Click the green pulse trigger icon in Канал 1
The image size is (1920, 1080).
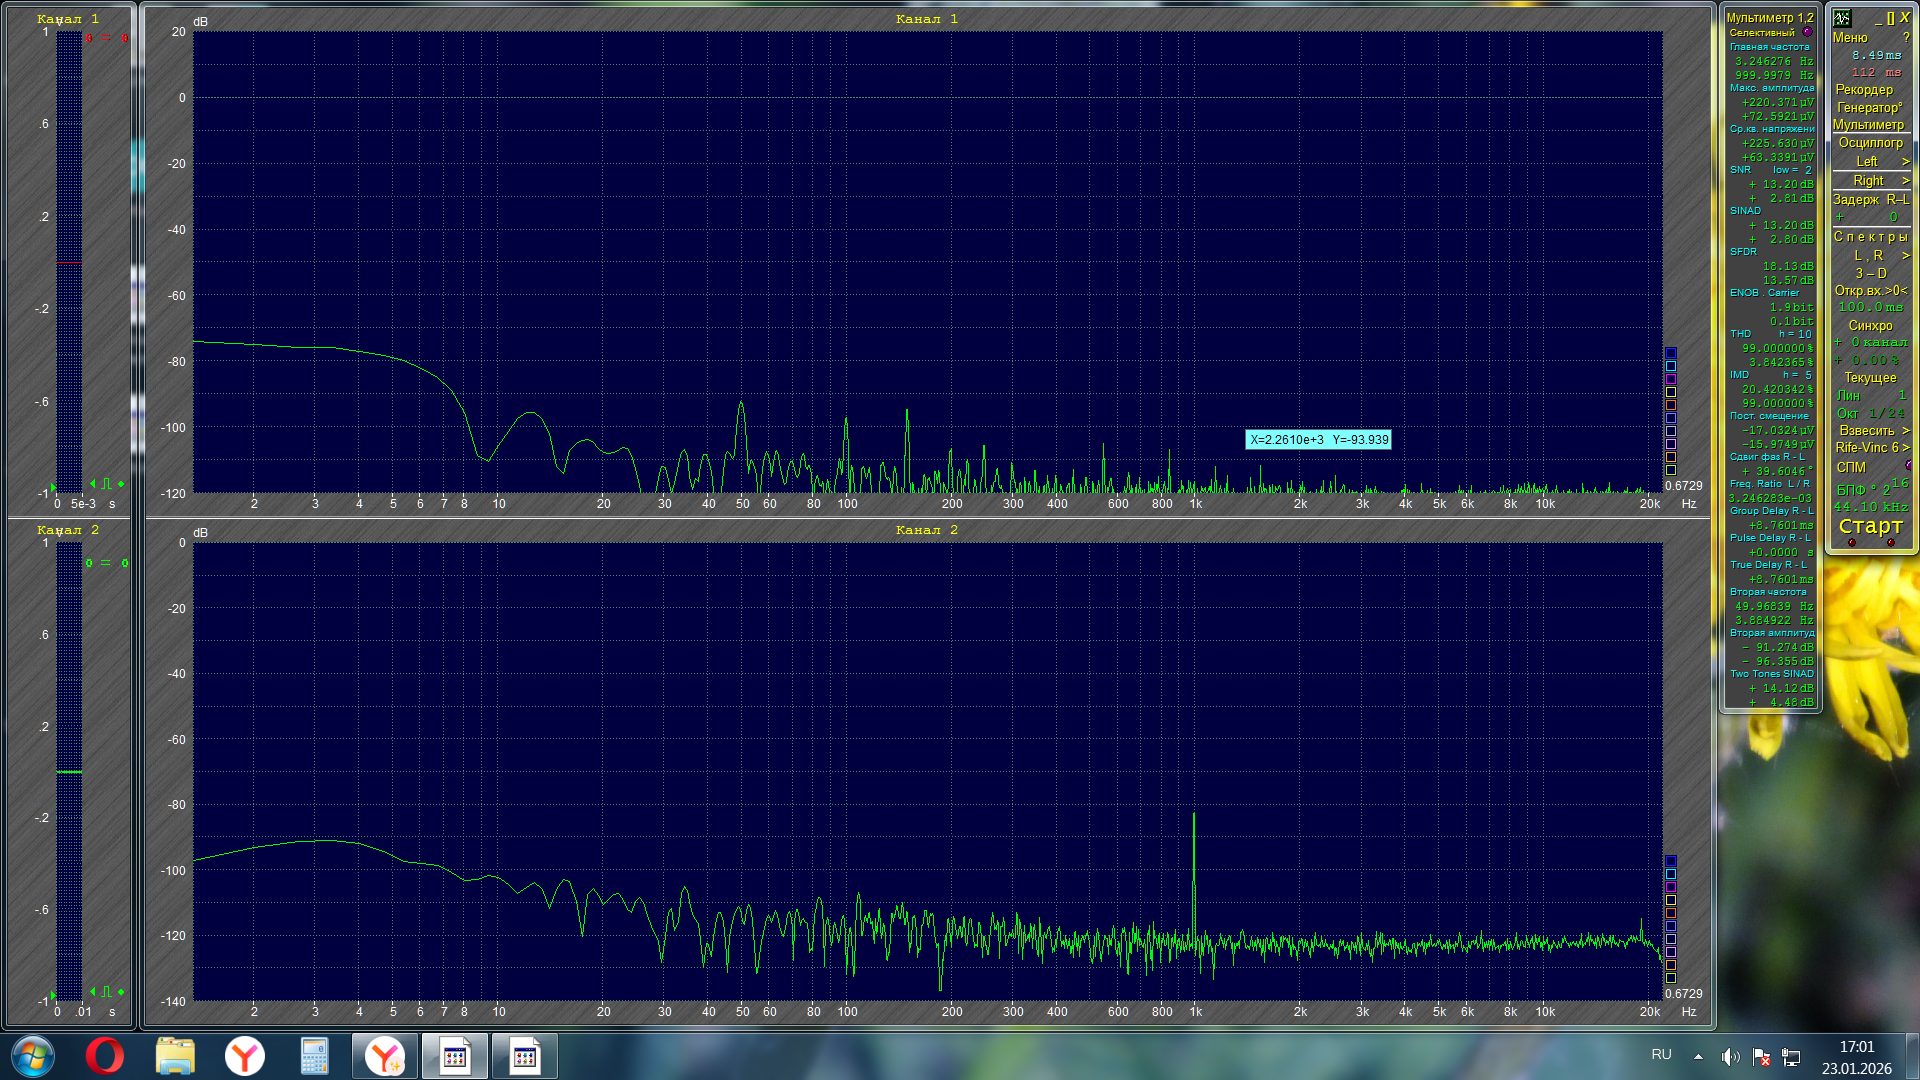coord(107,484)
